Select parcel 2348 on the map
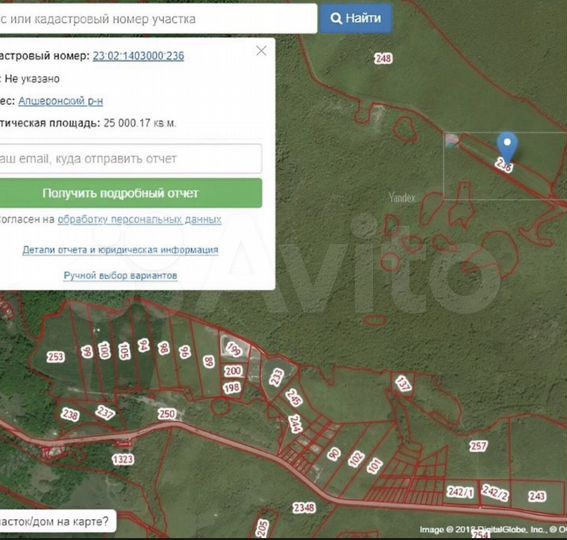The width and height of the screenshot is (567, 540). click(304, 508)
